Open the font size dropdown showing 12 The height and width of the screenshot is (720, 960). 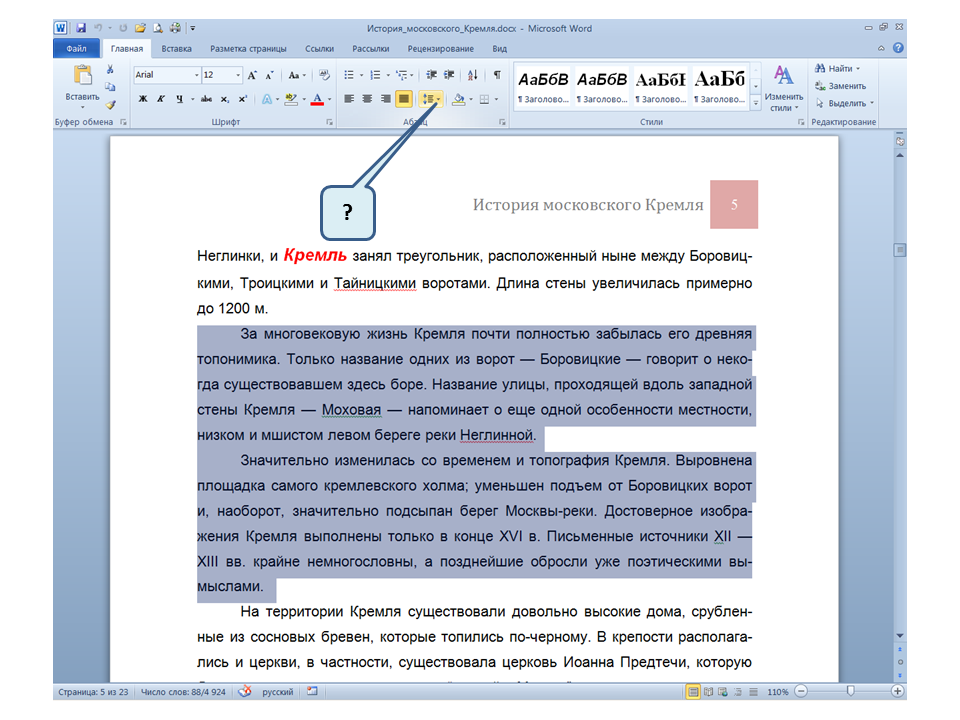point(221,75)
